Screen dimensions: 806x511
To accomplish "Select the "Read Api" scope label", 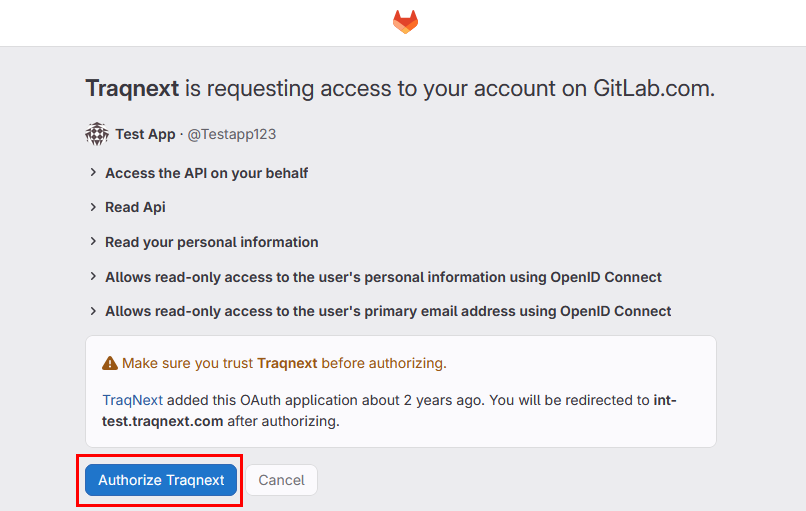I will click(135, 207).
